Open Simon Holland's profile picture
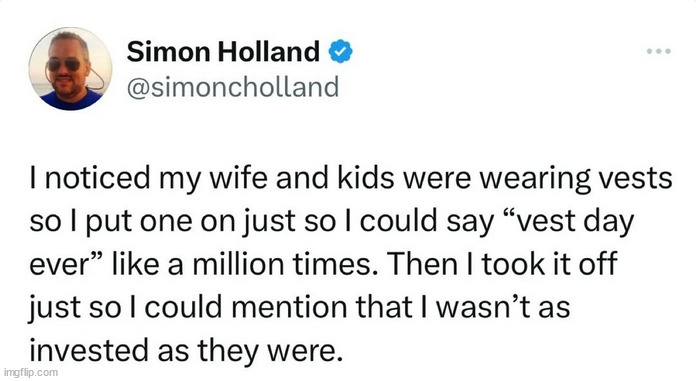The height and width of the screenshot is (381, 696). coord(70,69)
